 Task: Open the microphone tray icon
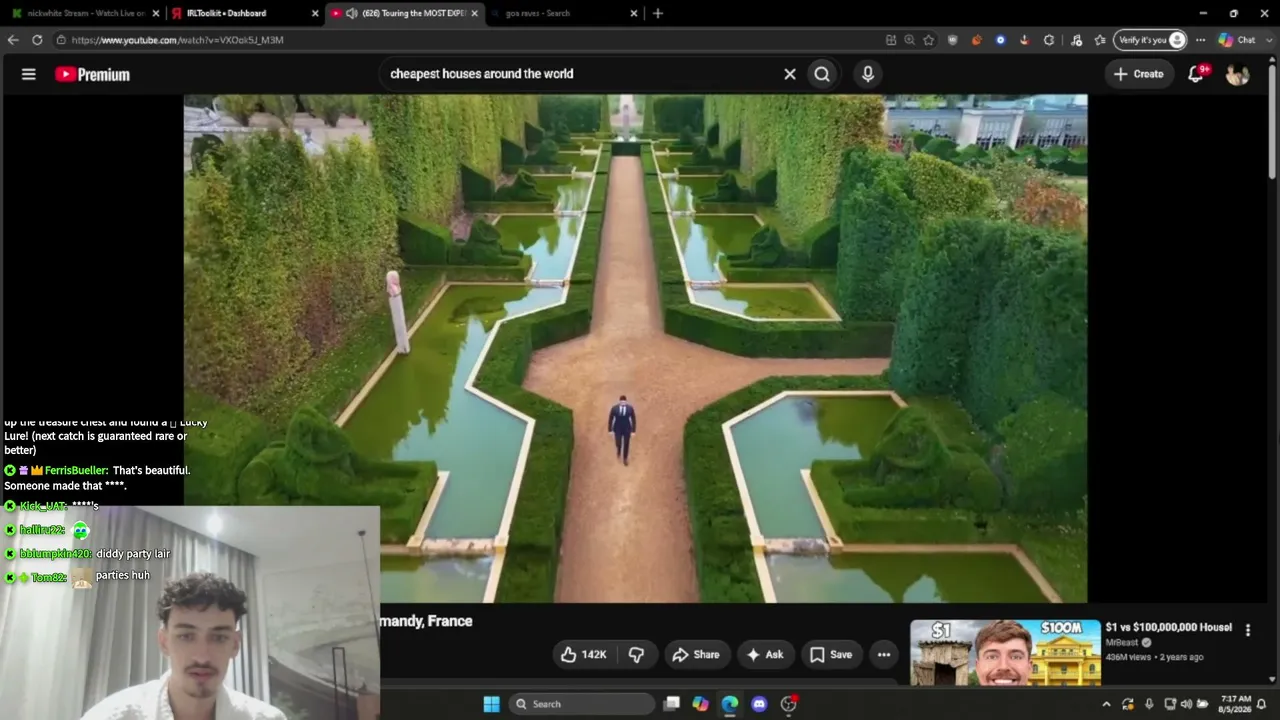tap(1149, 704)
